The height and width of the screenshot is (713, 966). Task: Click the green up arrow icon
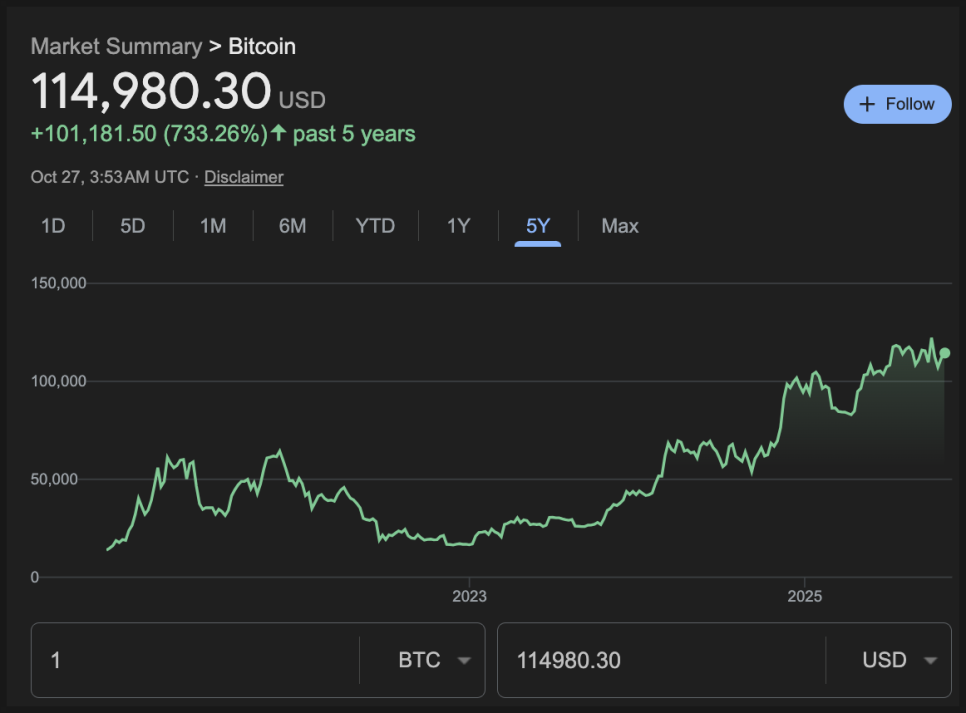(279, 133)
